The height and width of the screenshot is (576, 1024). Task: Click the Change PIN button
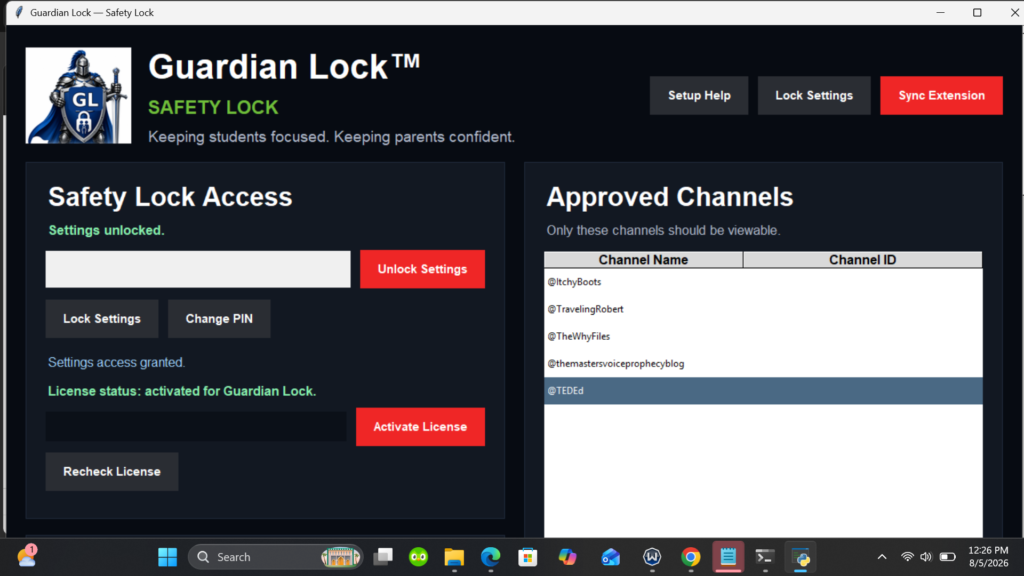point(219,319)
